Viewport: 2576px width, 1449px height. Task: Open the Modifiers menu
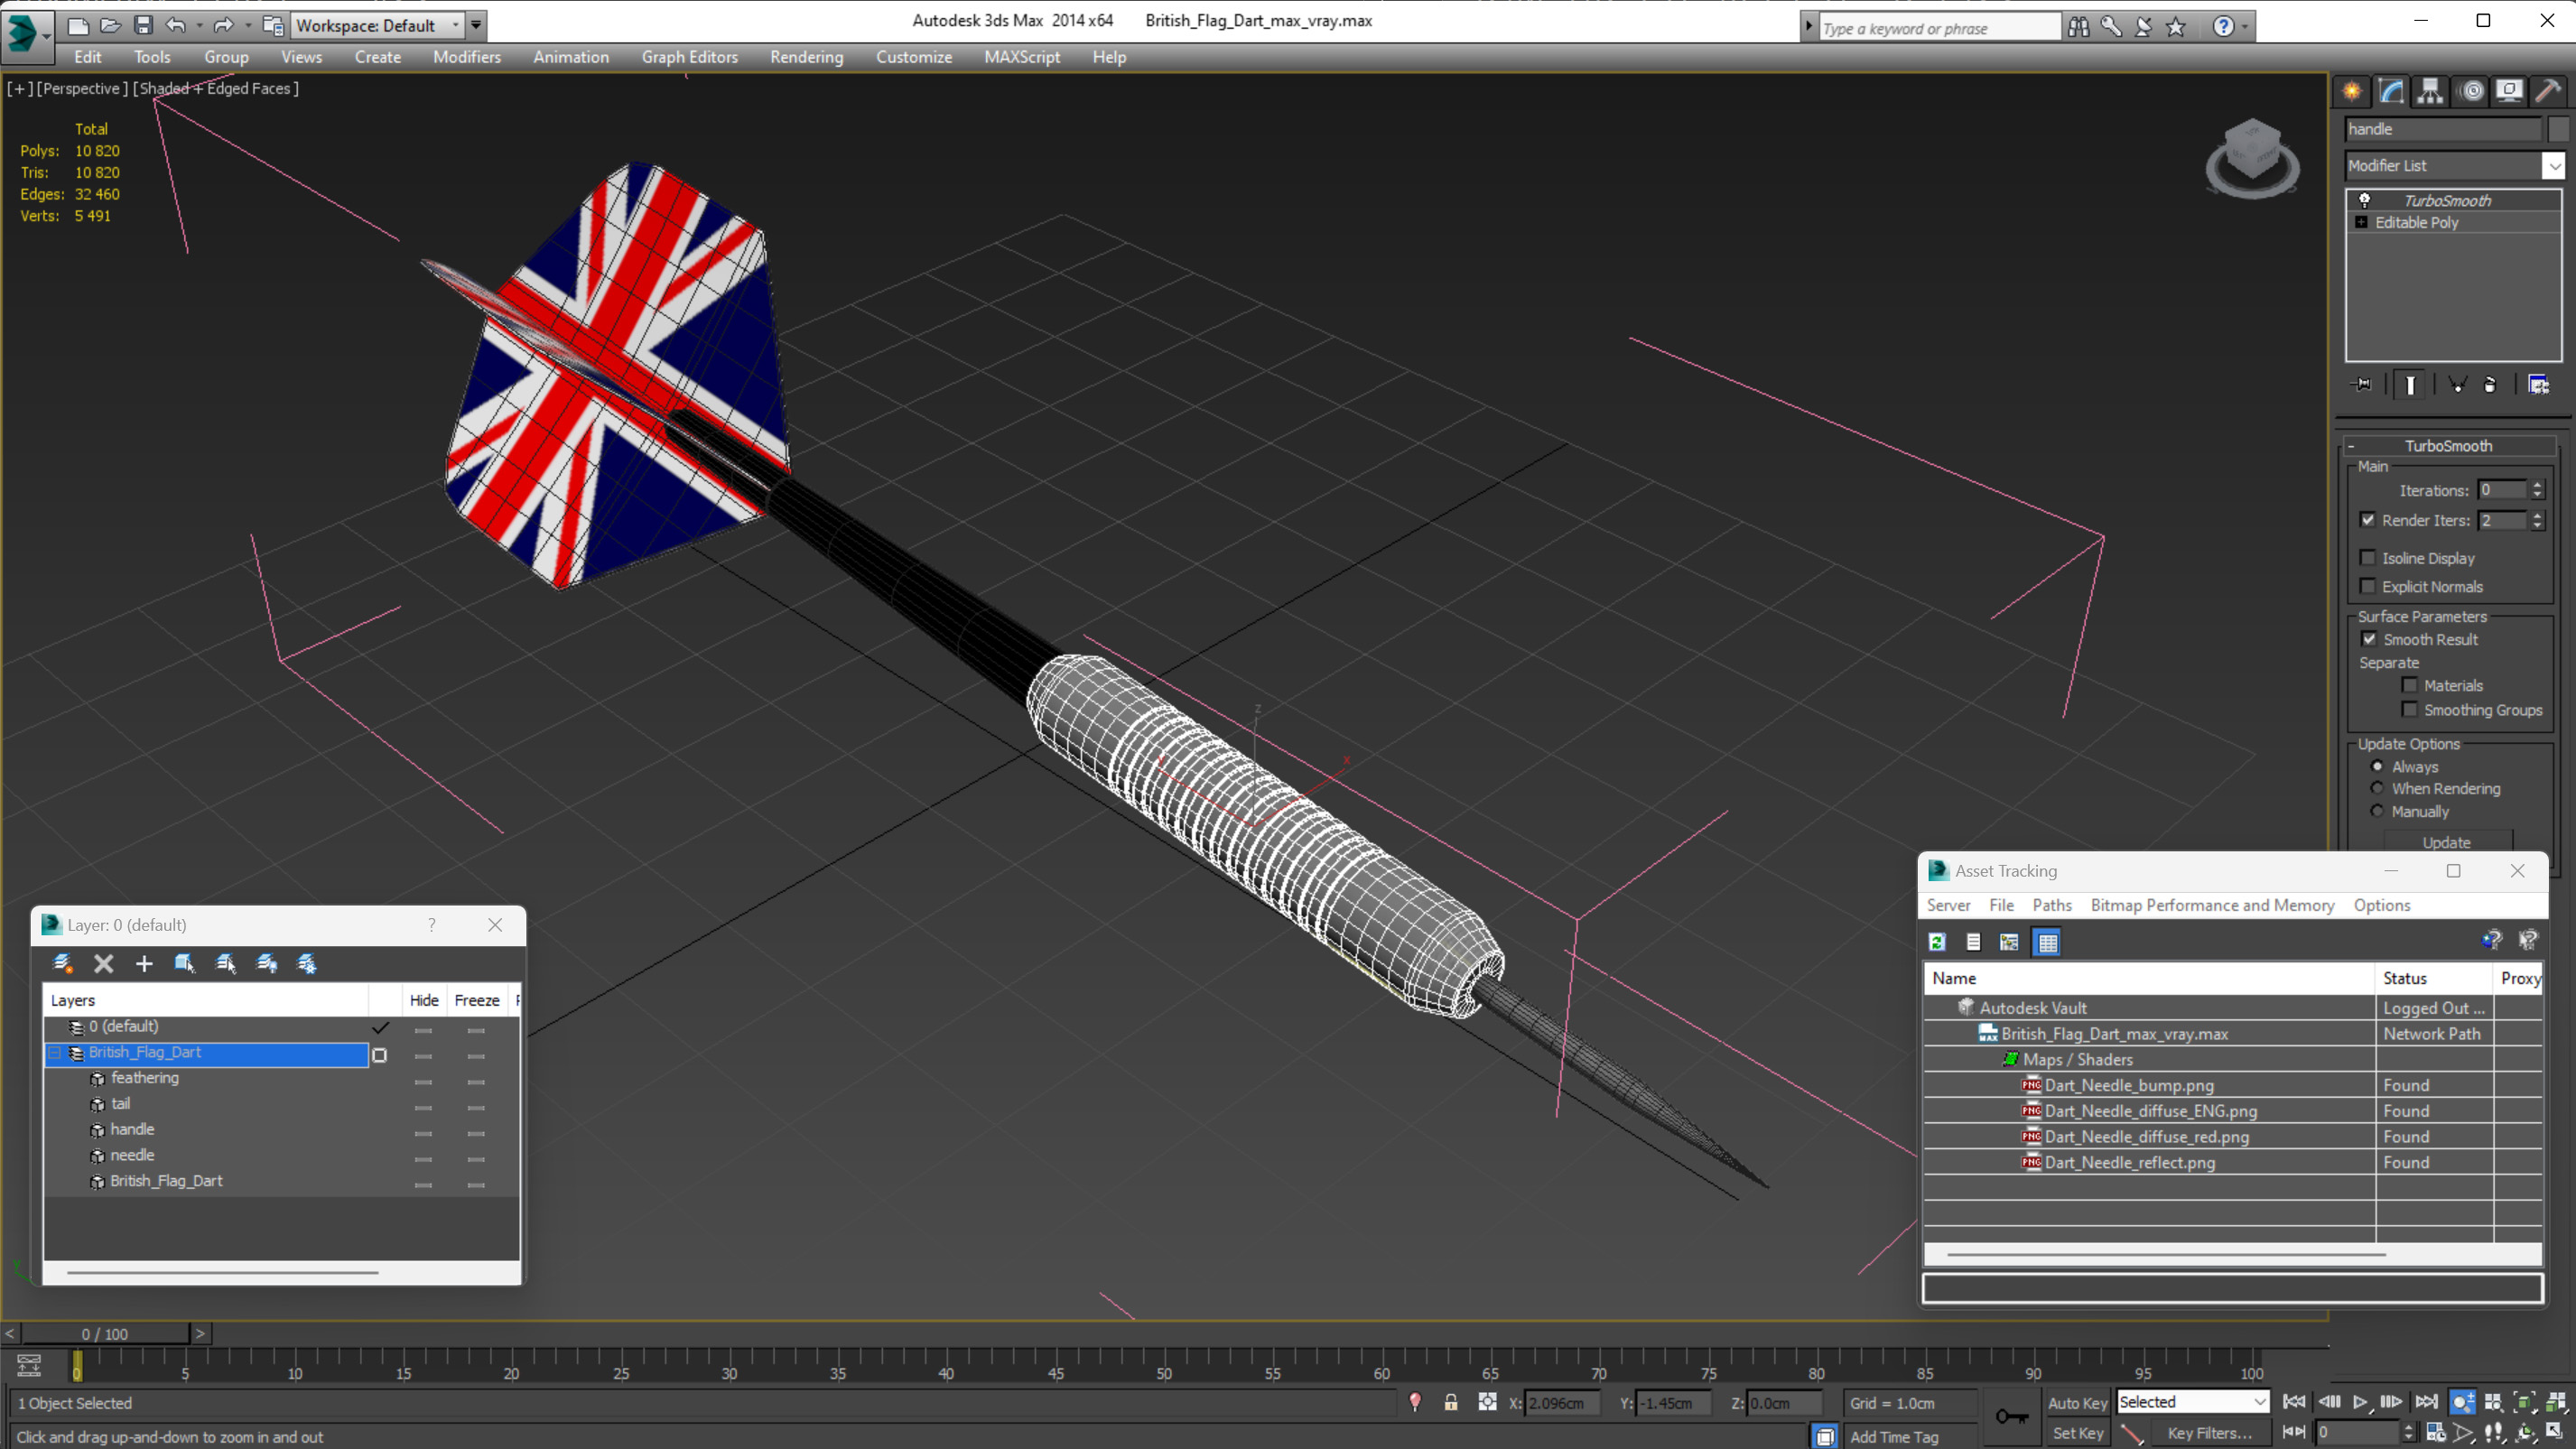click(467, 57)
